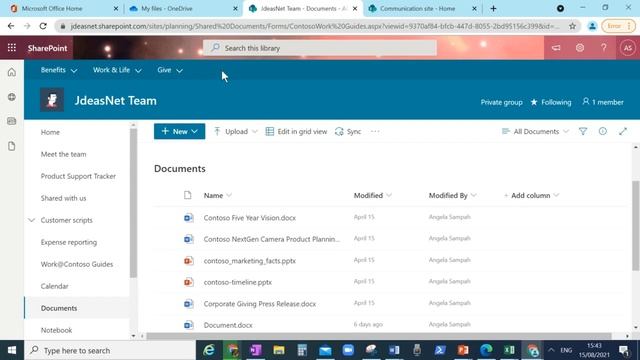
Task: Open the Help question mark icon
Action: (x=604, y=48)
